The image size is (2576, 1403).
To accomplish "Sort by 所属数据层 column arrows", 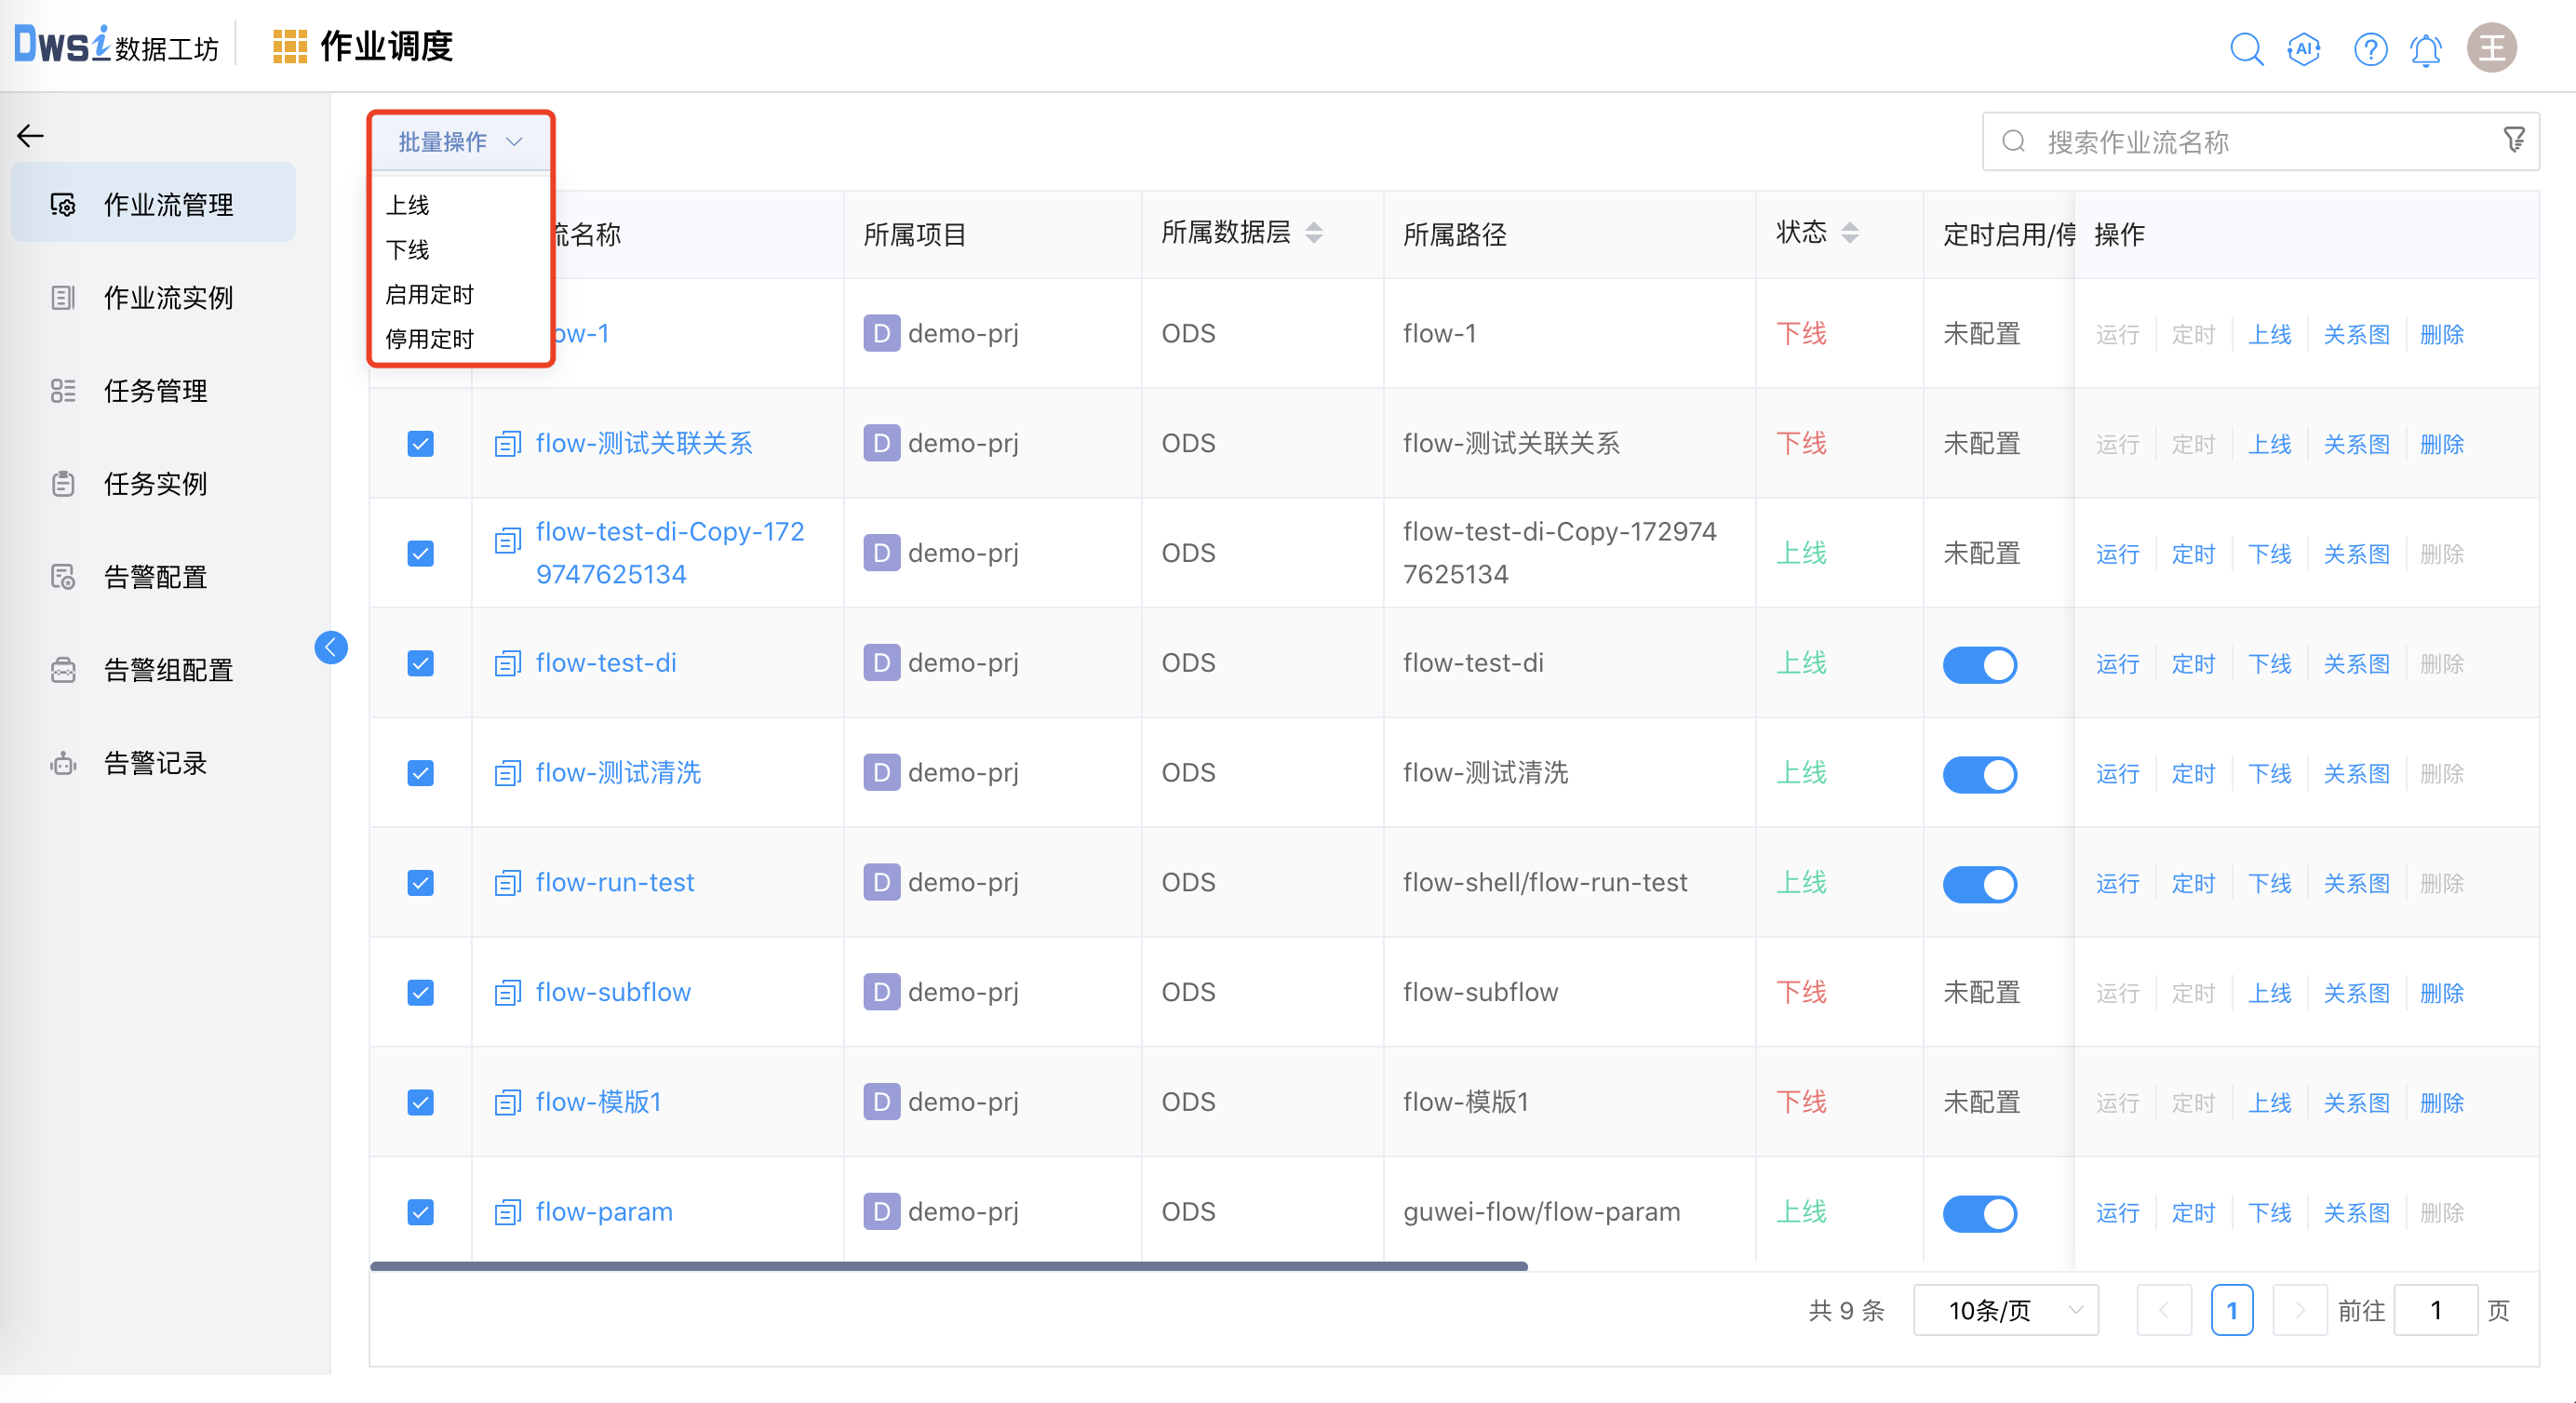I will 1314,233.
